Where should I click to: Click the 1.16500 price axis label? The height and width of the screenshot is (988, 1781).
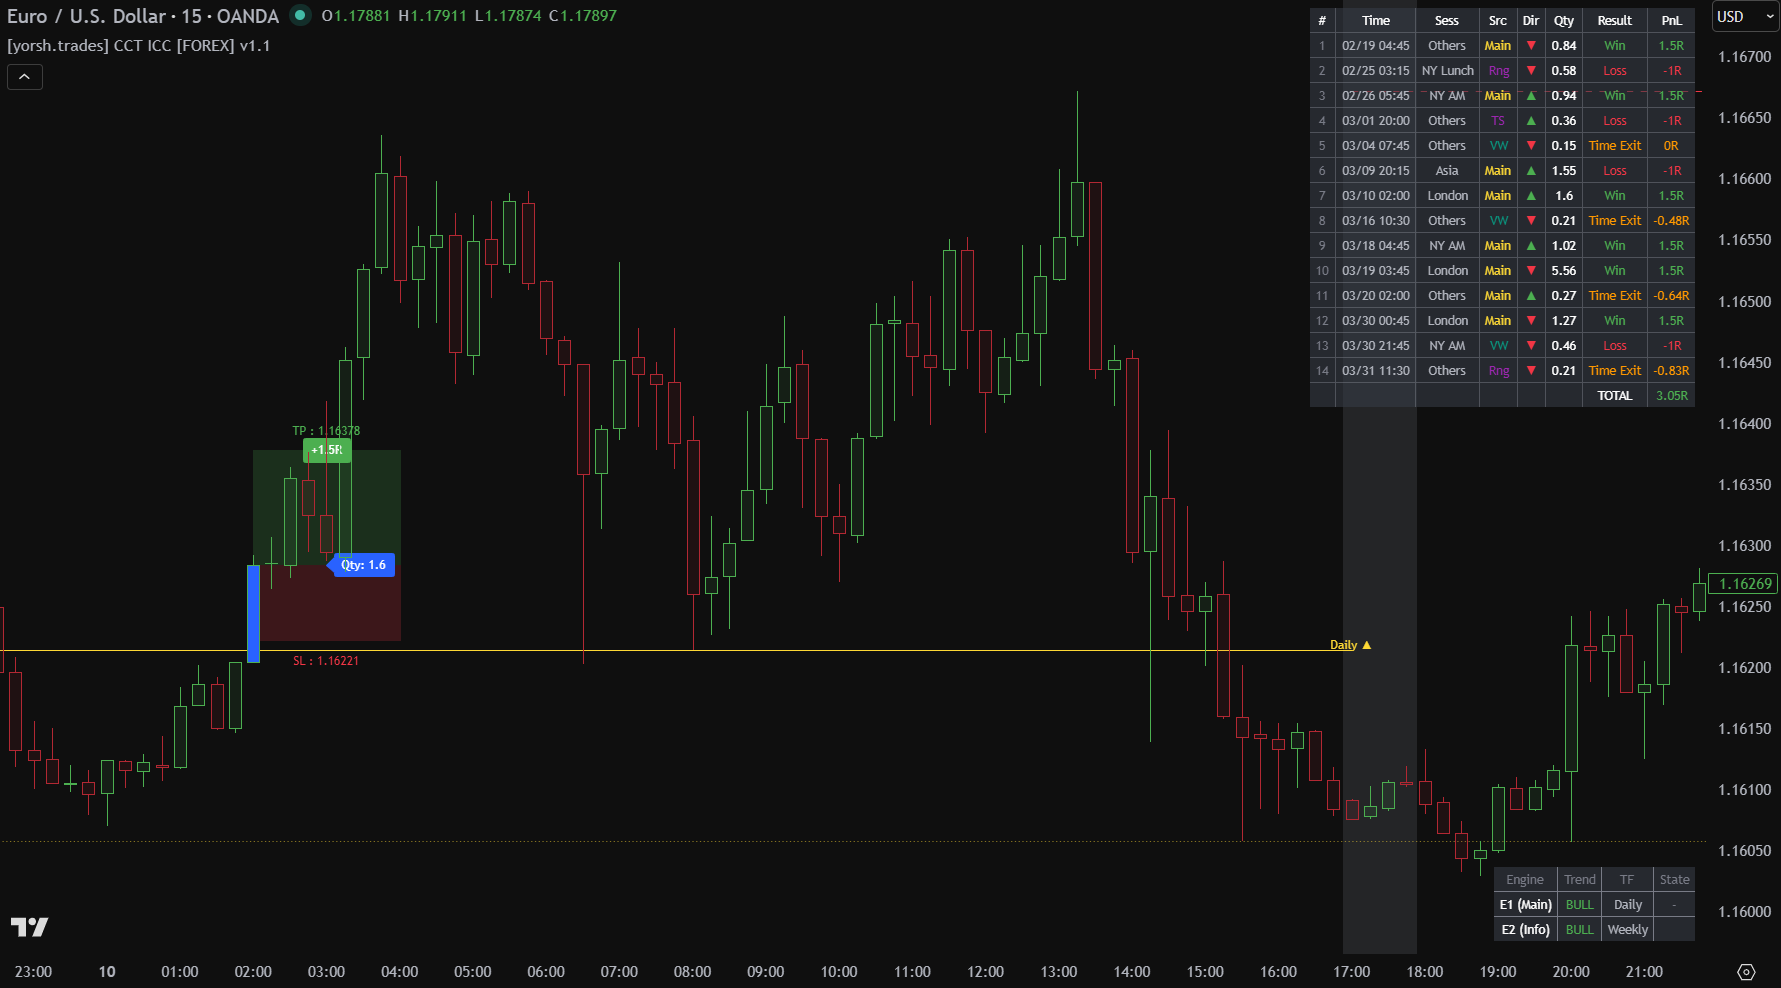tap(1744, 302)
